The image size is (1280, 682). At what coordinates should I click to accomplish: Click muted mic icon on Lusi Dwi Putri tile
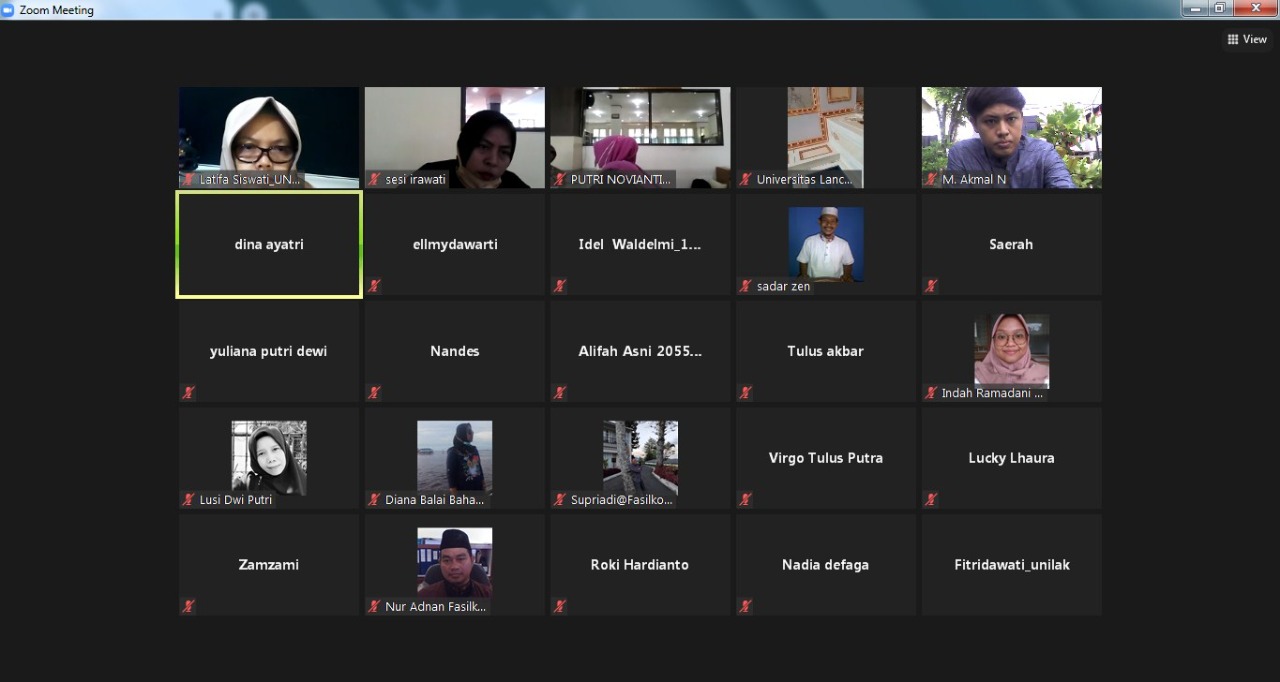click(x=188, y=499)
